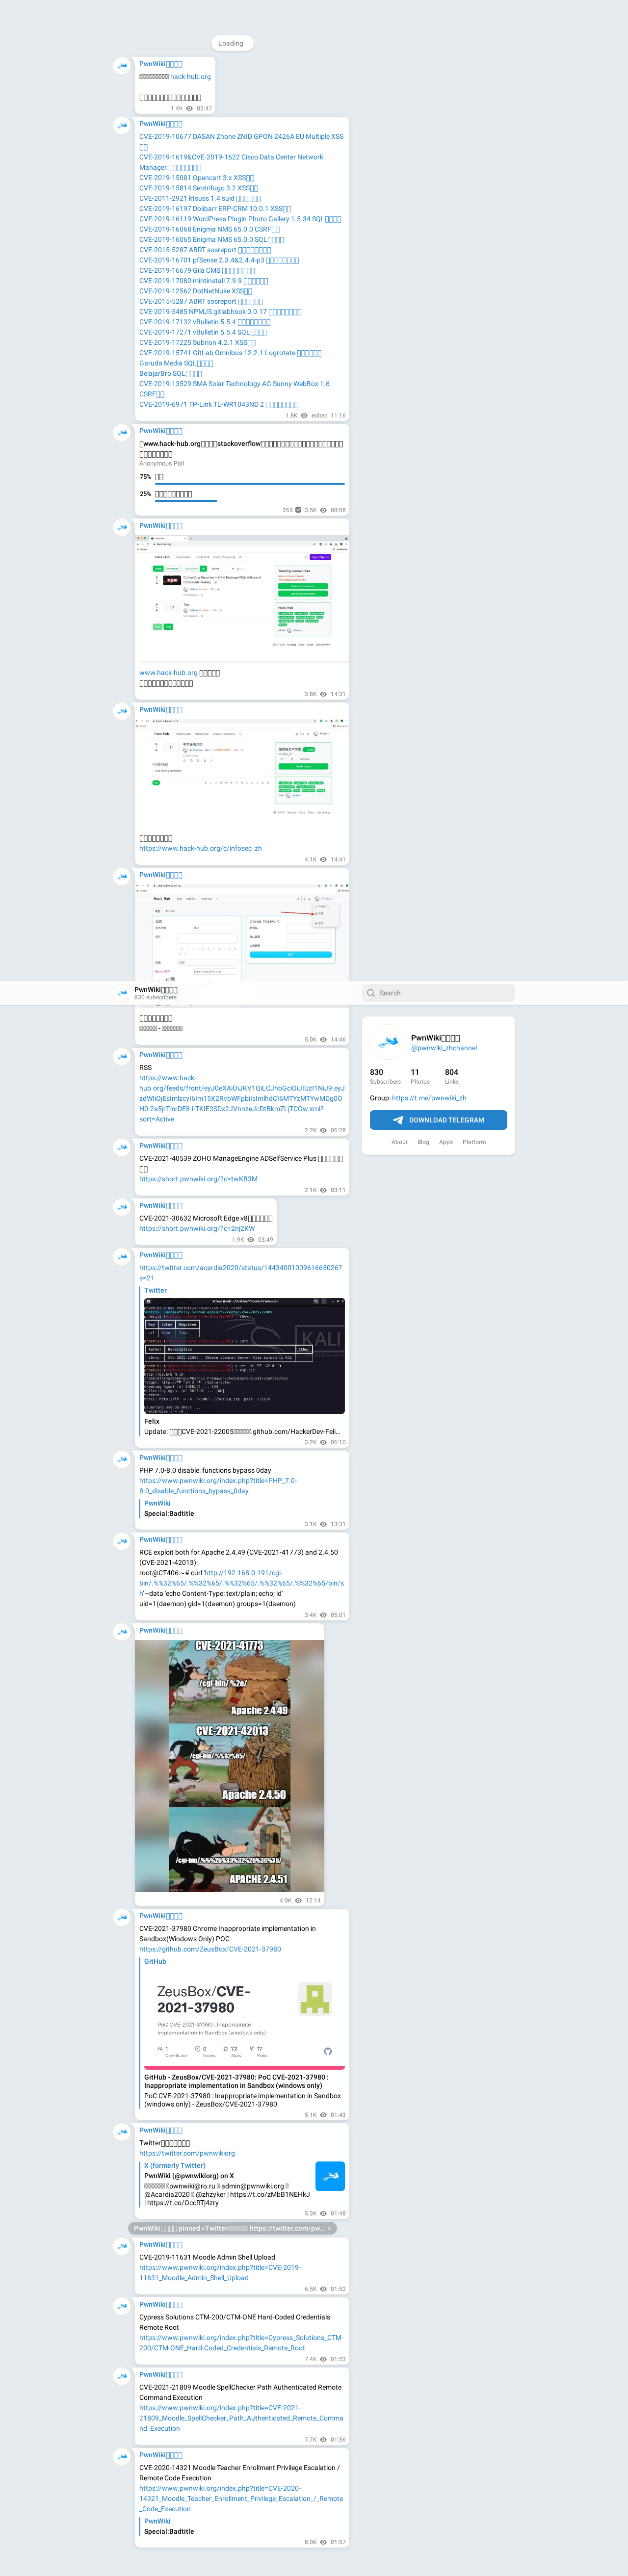Click the PwnWiki sender name on first message
Screen dimensions: 628x2576
tap(161, 64)
